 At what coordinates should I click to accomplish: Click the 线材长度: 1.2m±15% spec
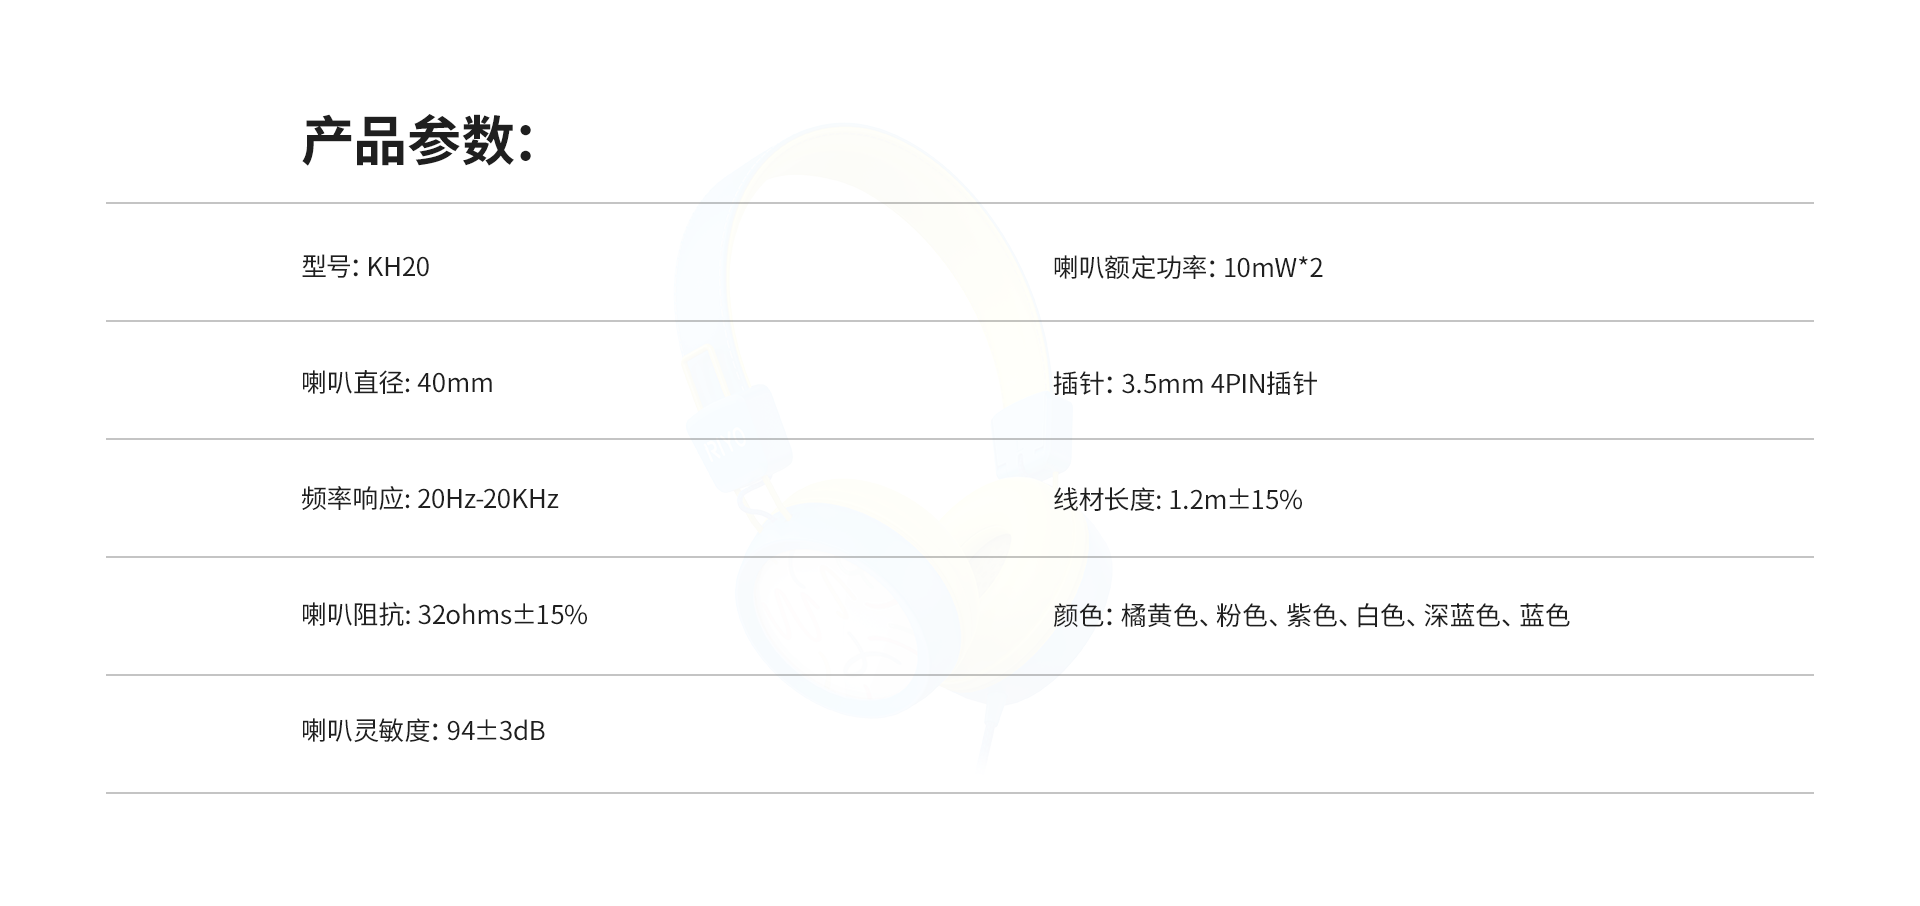pos(1178,500)
